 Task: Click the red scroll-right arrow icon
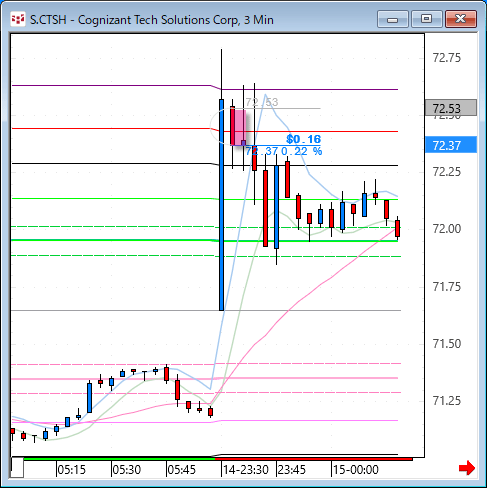point(467,468)
